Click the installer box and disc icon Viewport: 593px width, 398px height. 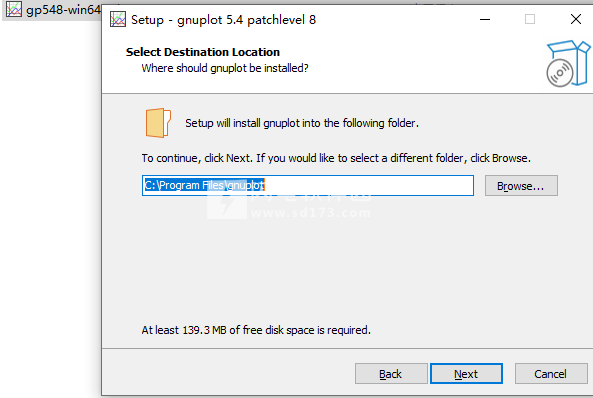(568, 64)
